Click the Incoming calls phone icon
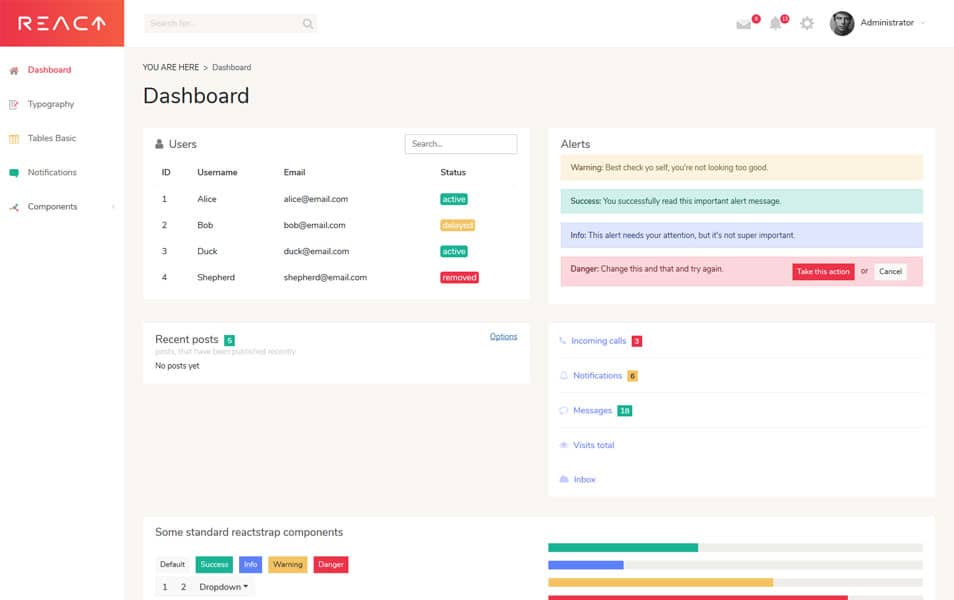954x600 pixels. click(563, 341)
